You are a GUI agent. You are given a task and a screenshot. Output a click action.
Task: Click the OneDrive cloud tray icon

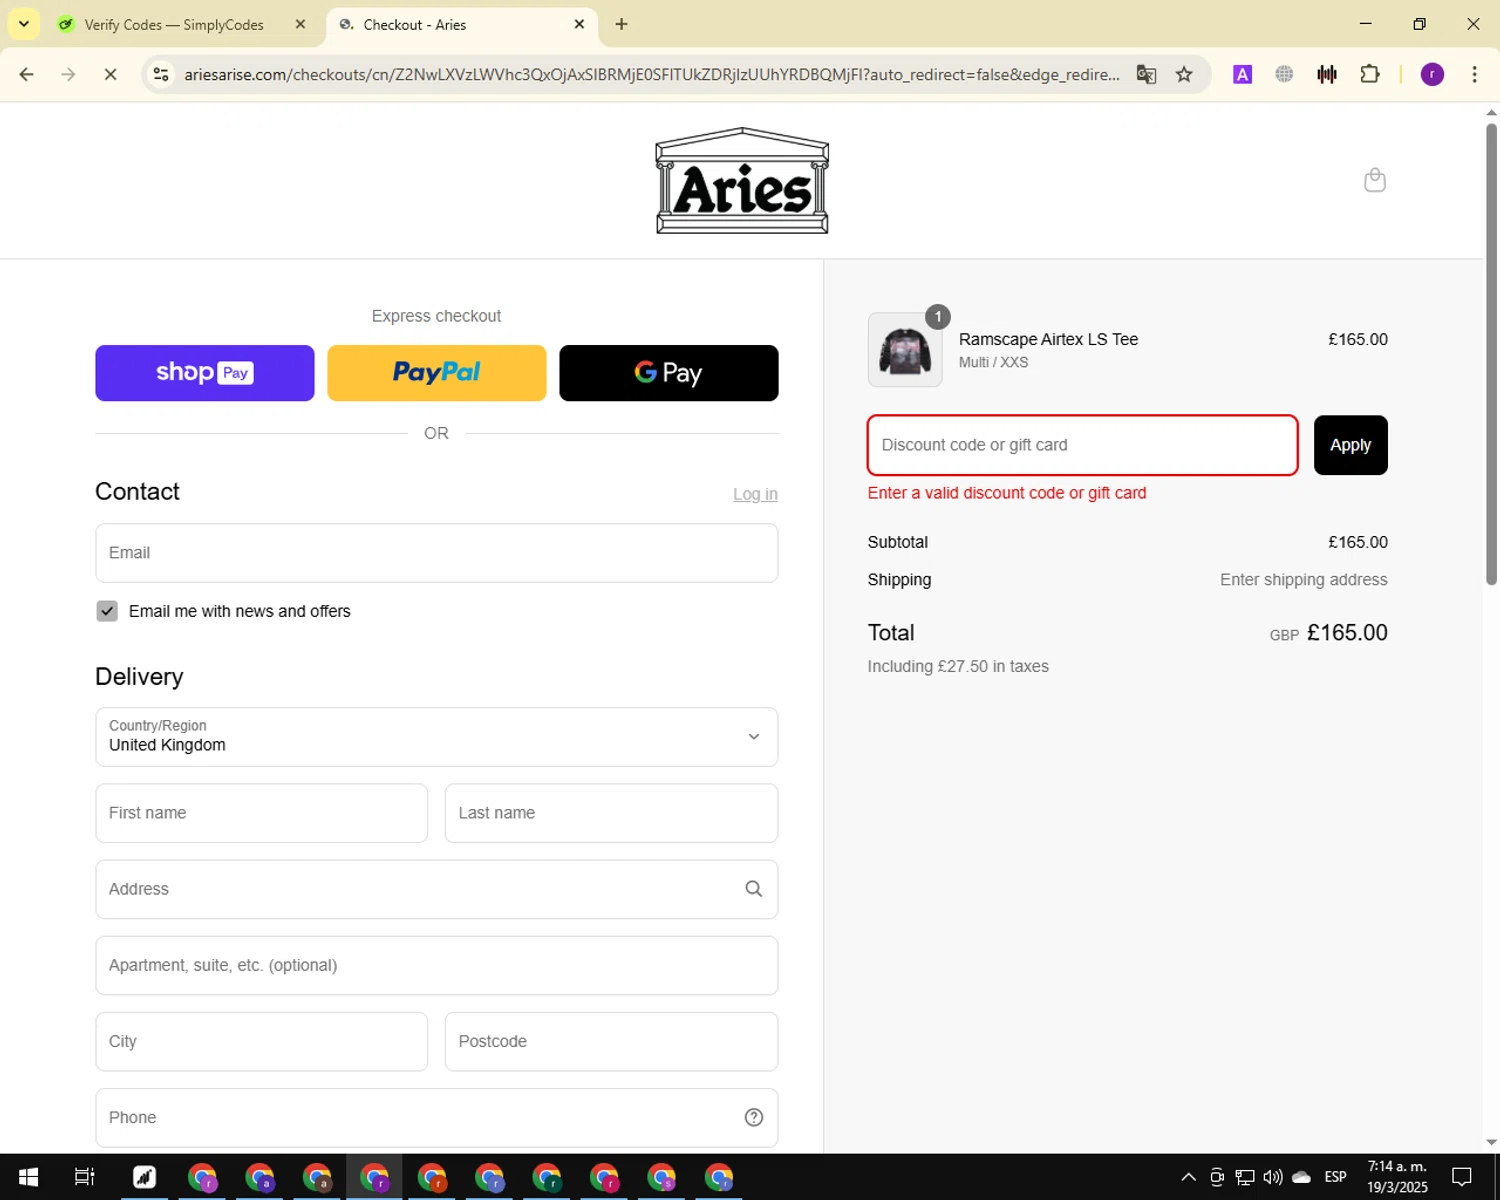(1301, 1177)
